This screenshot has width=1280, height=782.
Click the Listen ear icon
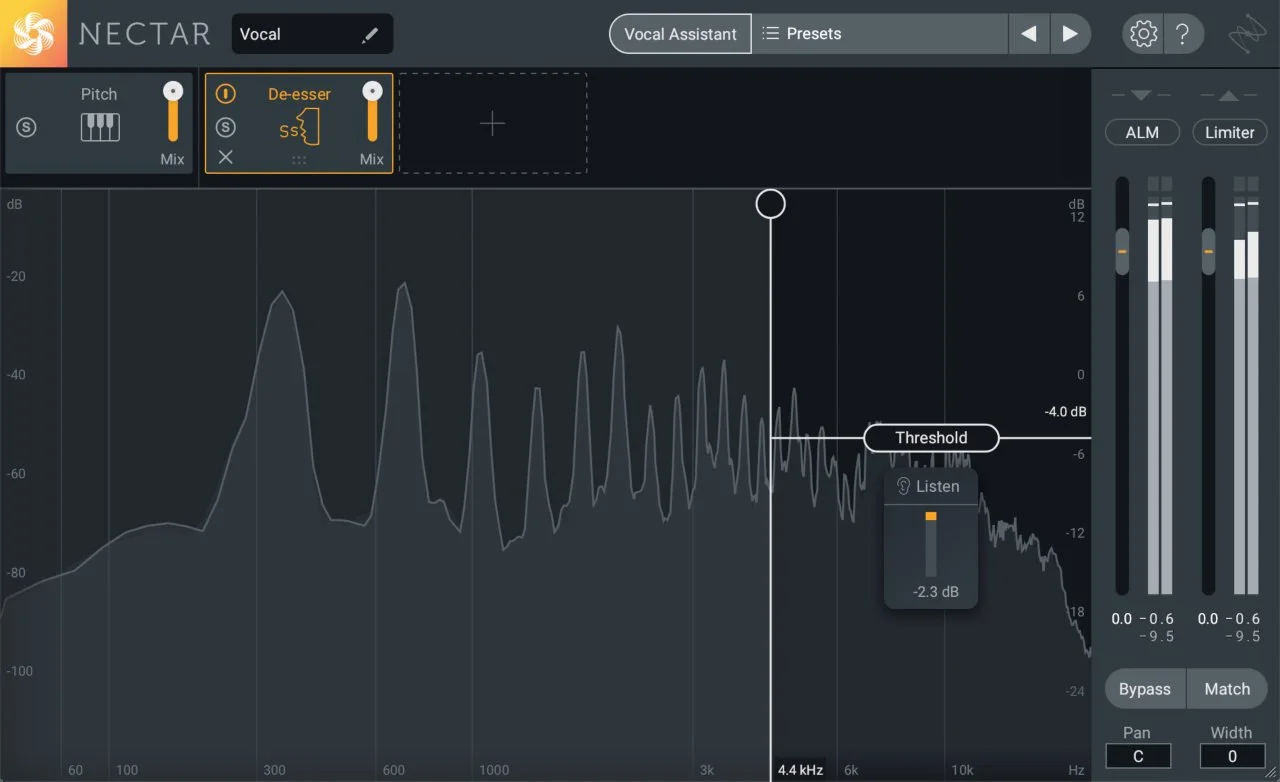[x=904, y=487]
